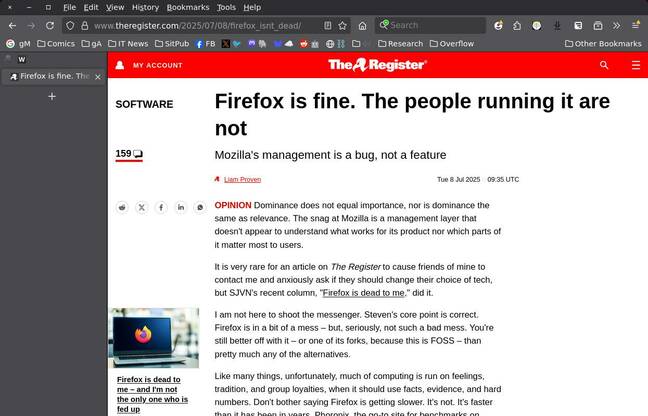The width and height of the screenshot is (648, 416).
Task: Share article on Reddit
Action: (122, 207)
